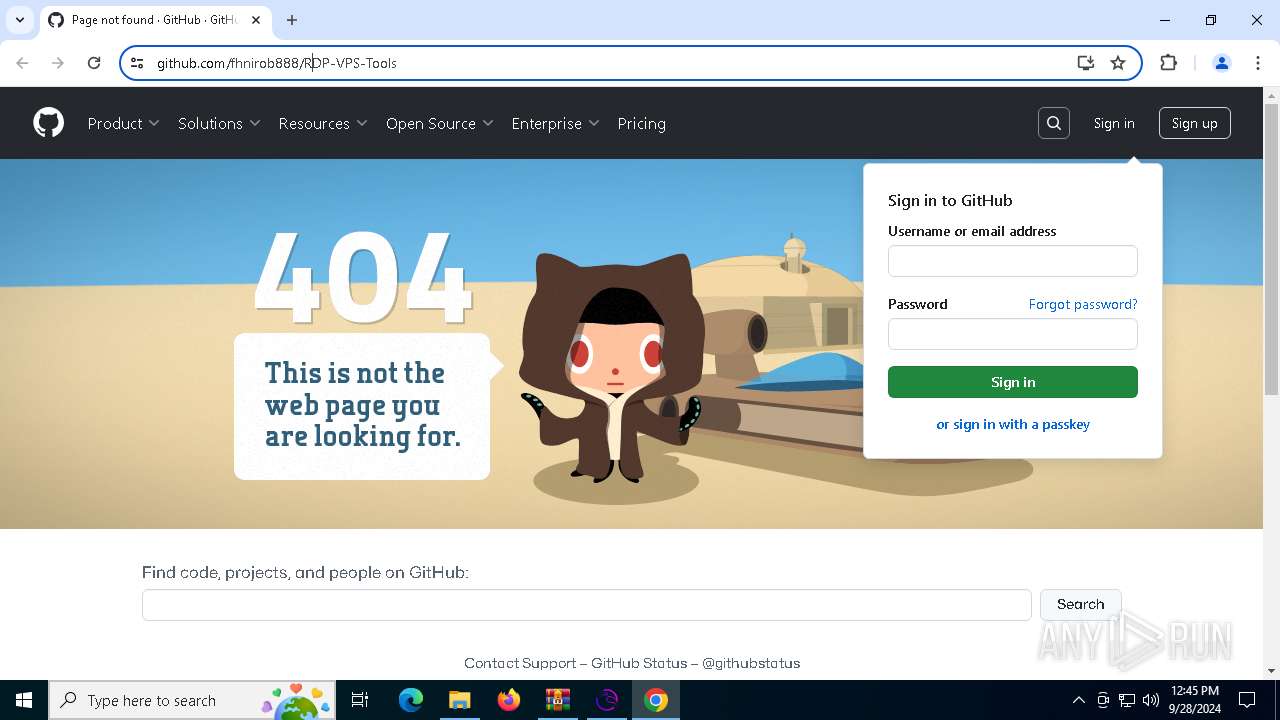Launch Microsoft Edge from the taskbar
Image resolution: width=1280 pixels, height=720 pixels.
click(x=411, y=700)
